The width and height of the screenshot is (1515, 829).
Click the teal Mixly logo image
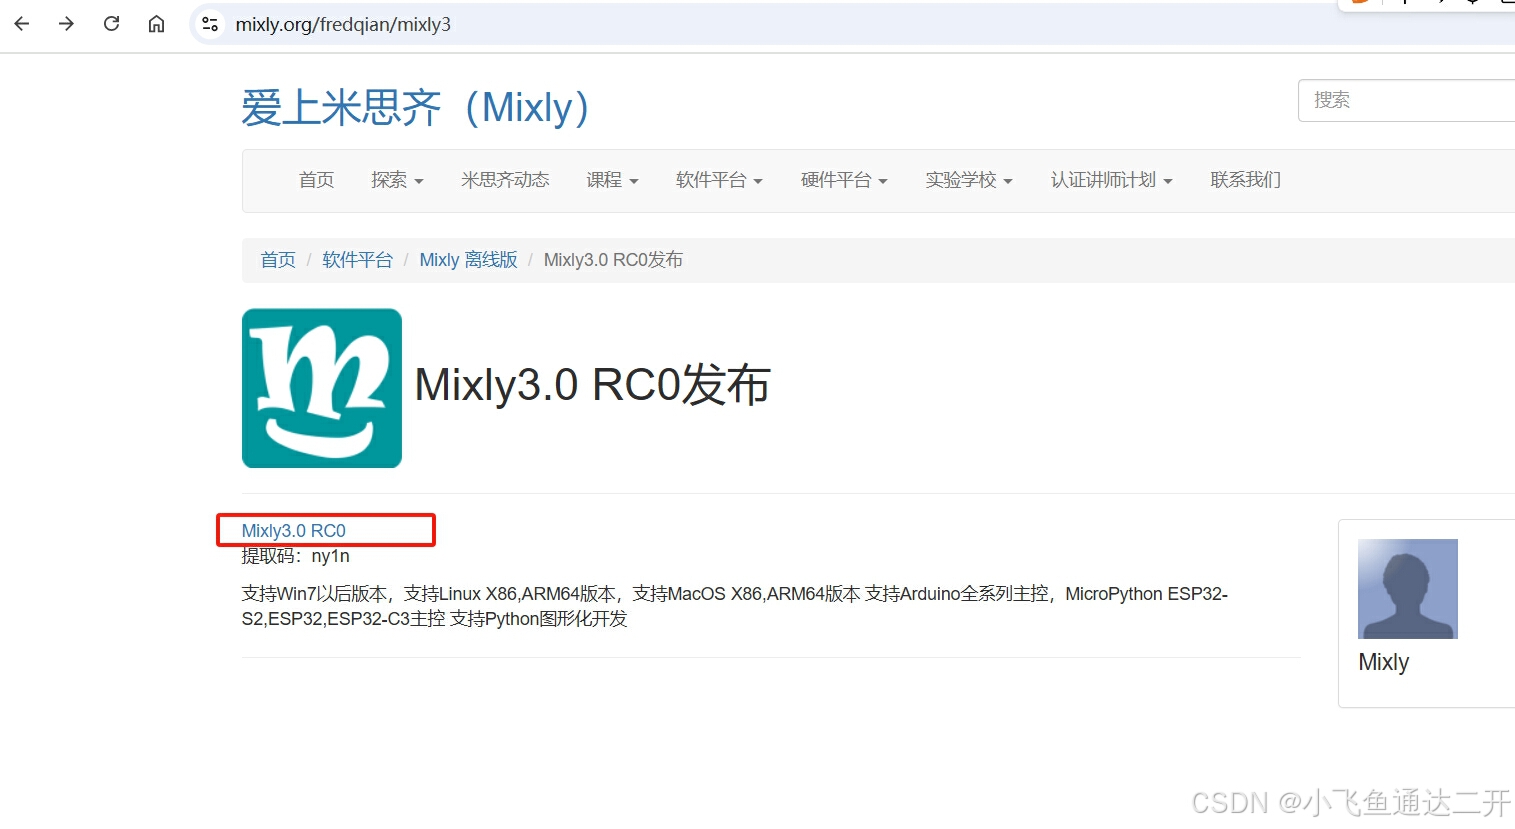tap(322, 388)
